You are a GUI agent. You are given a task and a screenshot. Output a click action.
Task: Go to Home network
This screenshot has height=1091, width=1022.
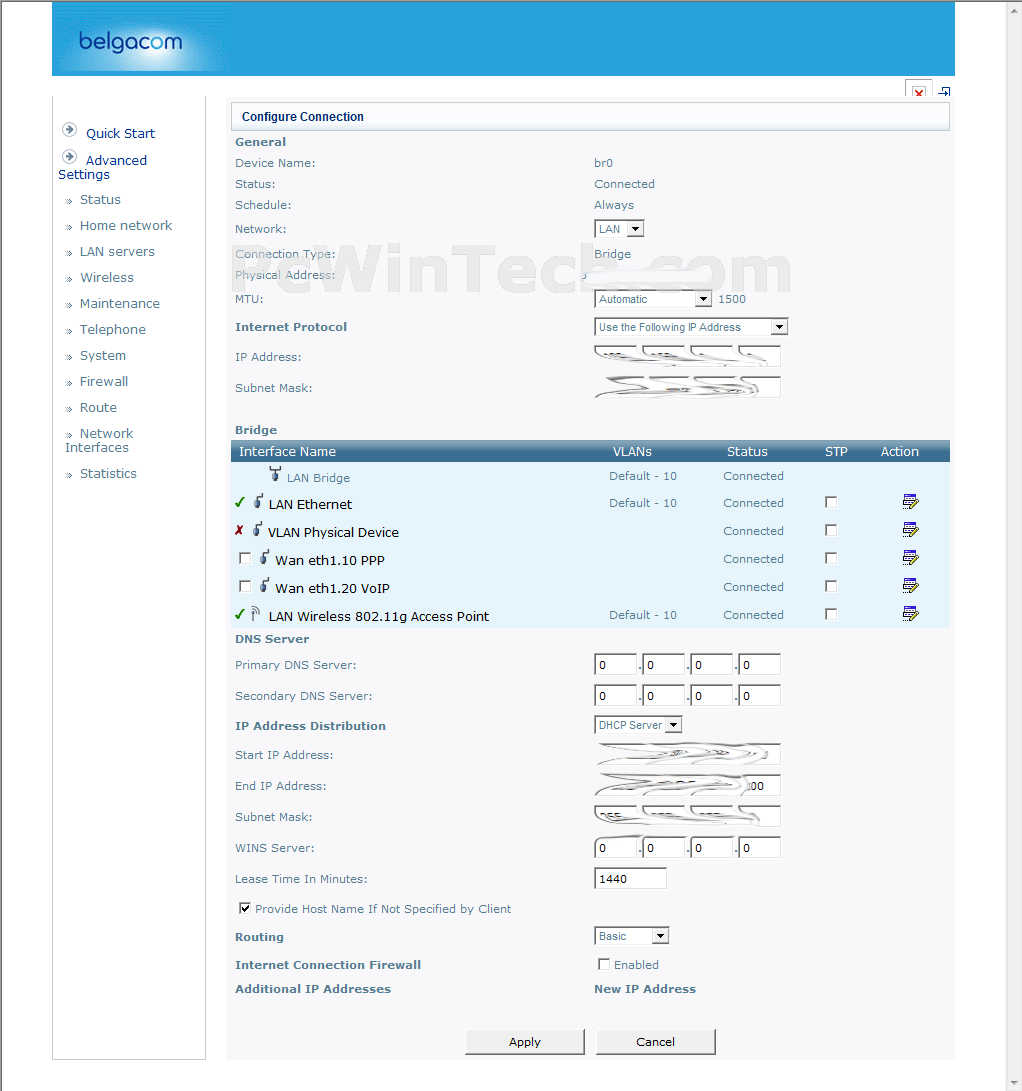point(126,225)
